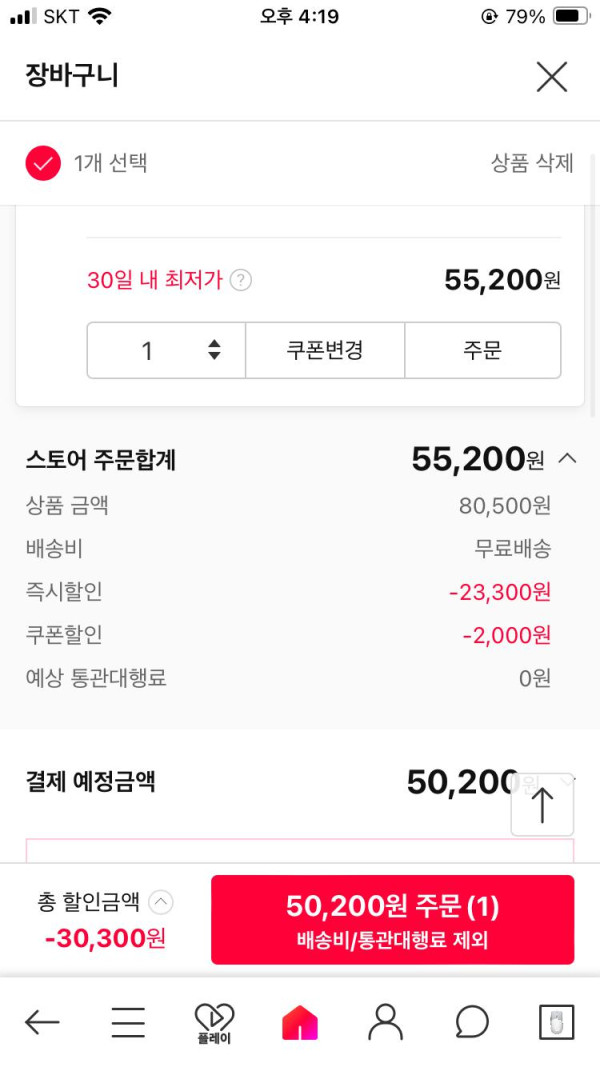This screenshot has height=1067, width=600.
Task: Tap 상품 삭제 to delete items
Action: [532, 163]
